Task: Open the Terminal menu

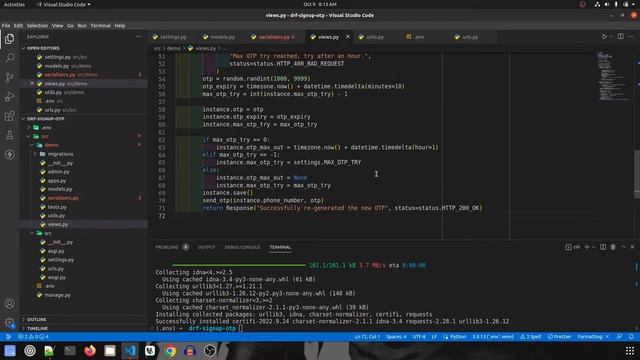Action: click(100, 26)
